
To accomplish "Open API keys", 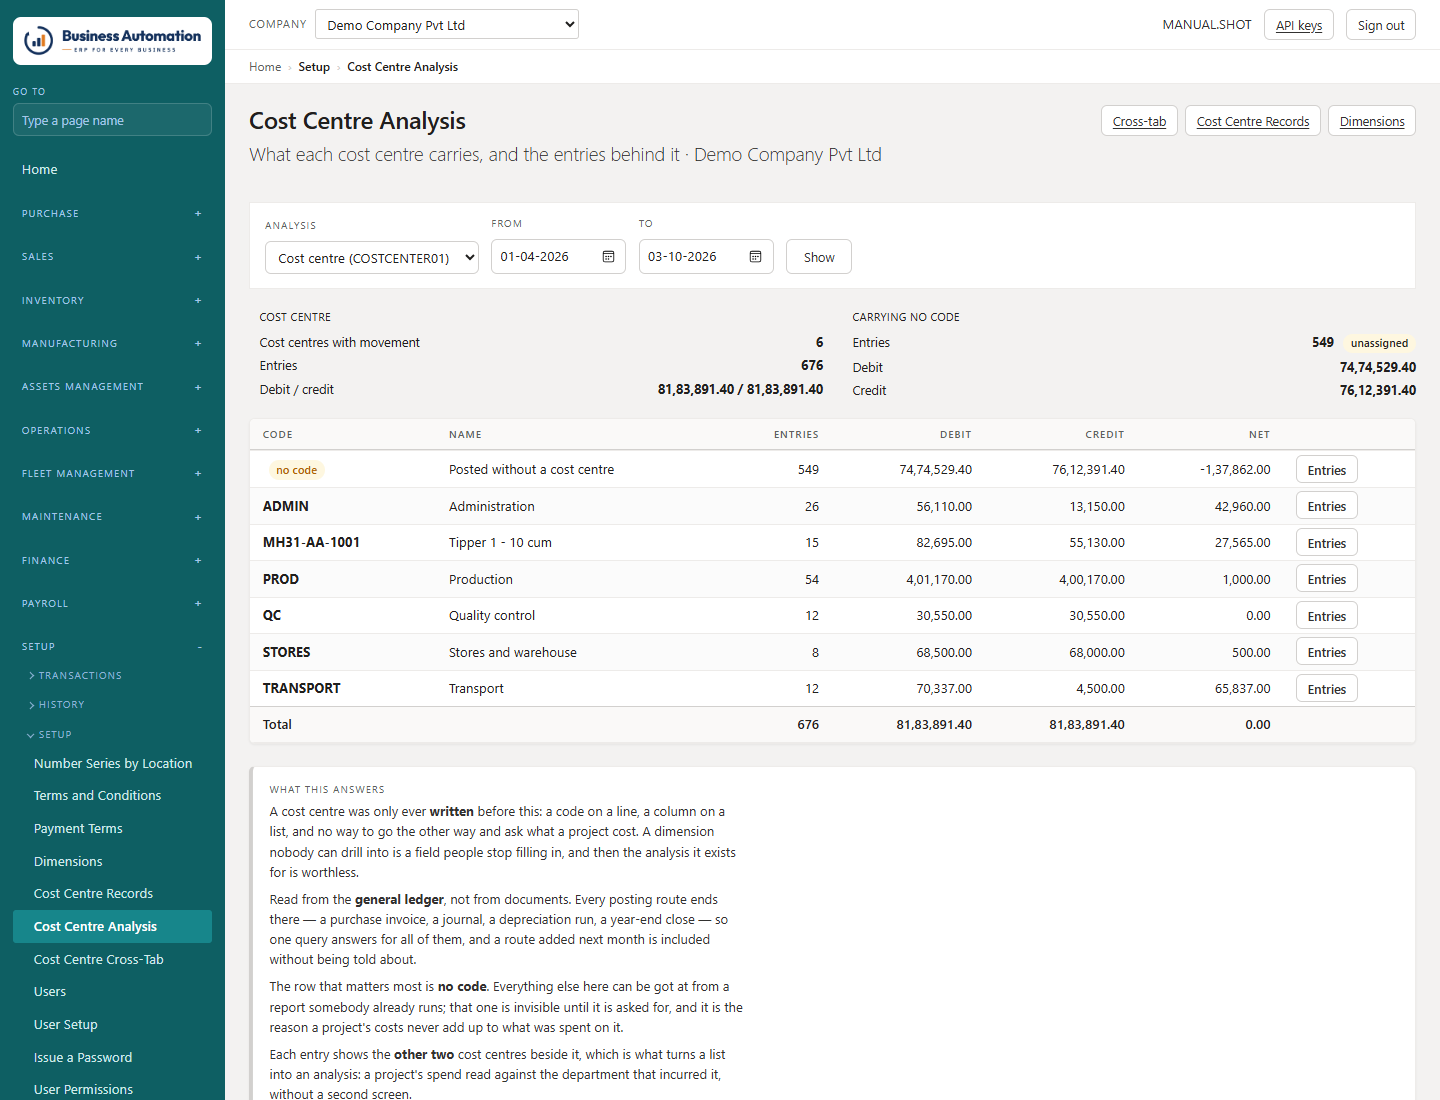I will click(x=1299, y=25).
